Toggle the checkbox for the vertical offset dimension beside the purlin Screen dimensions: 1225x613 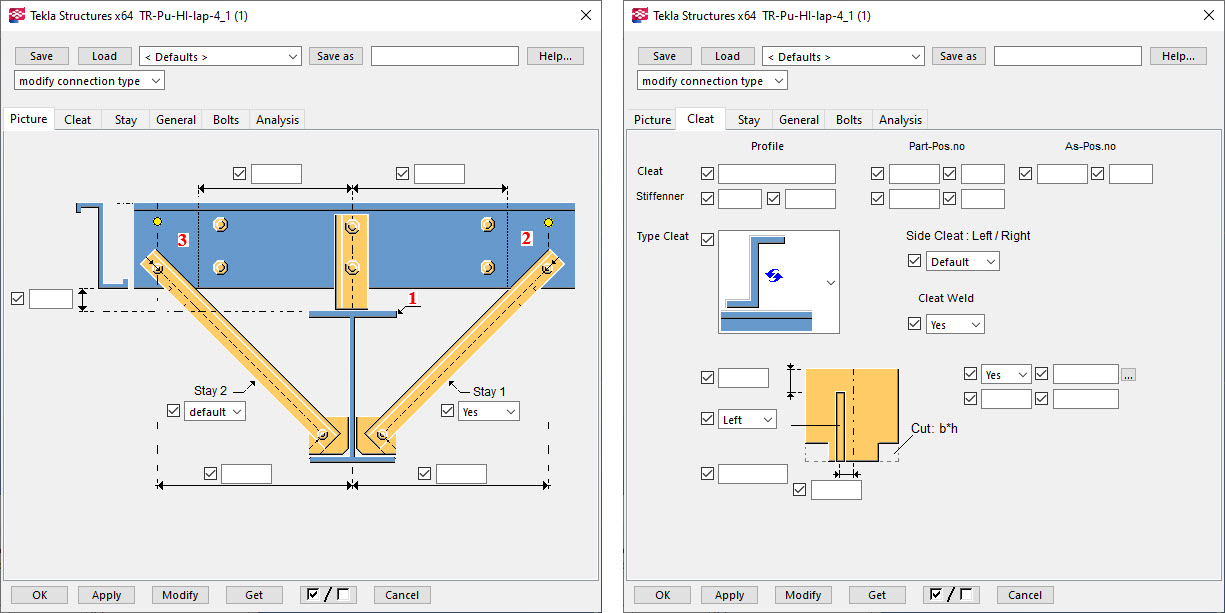(17, 298)
